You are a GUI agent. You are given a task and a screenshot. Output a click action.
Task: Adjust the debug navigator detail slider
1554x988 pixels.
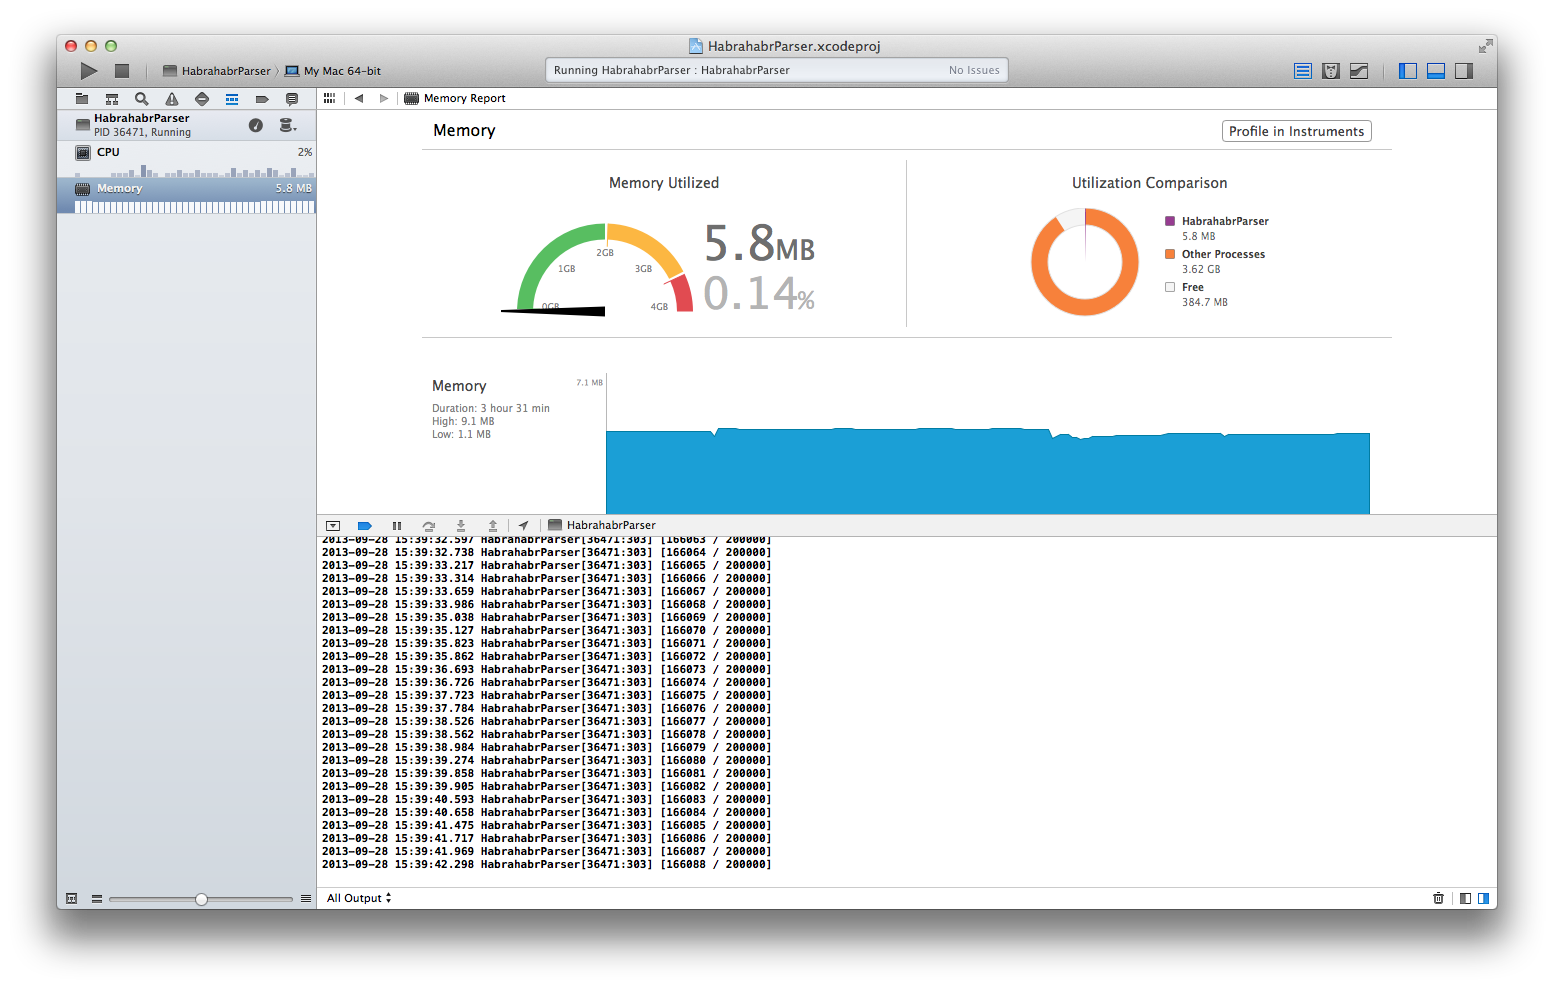pyautogui.click(x=201, y=899)
